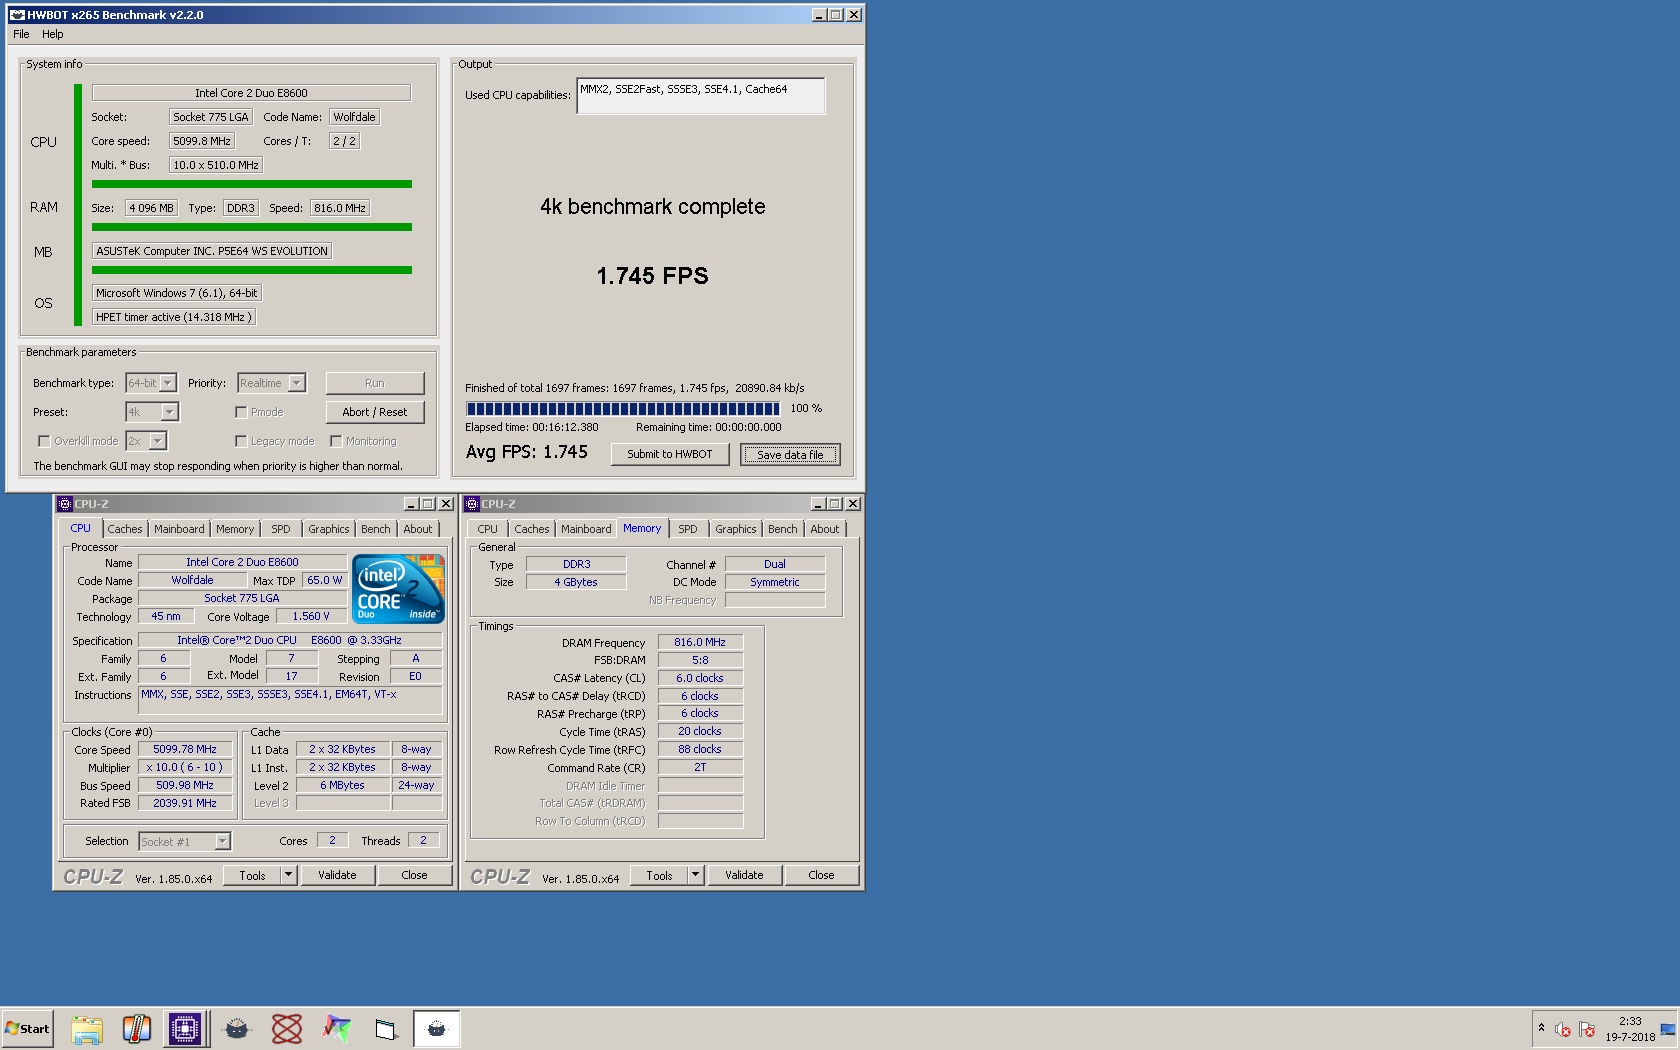Viewport: 1680px width, 1050px height.
Task: Open the console window taskbar icon
Action: [386, 1028]
